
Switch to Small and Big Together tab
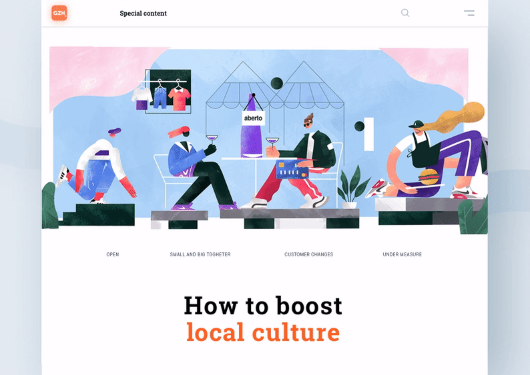[x=200, y=254]
